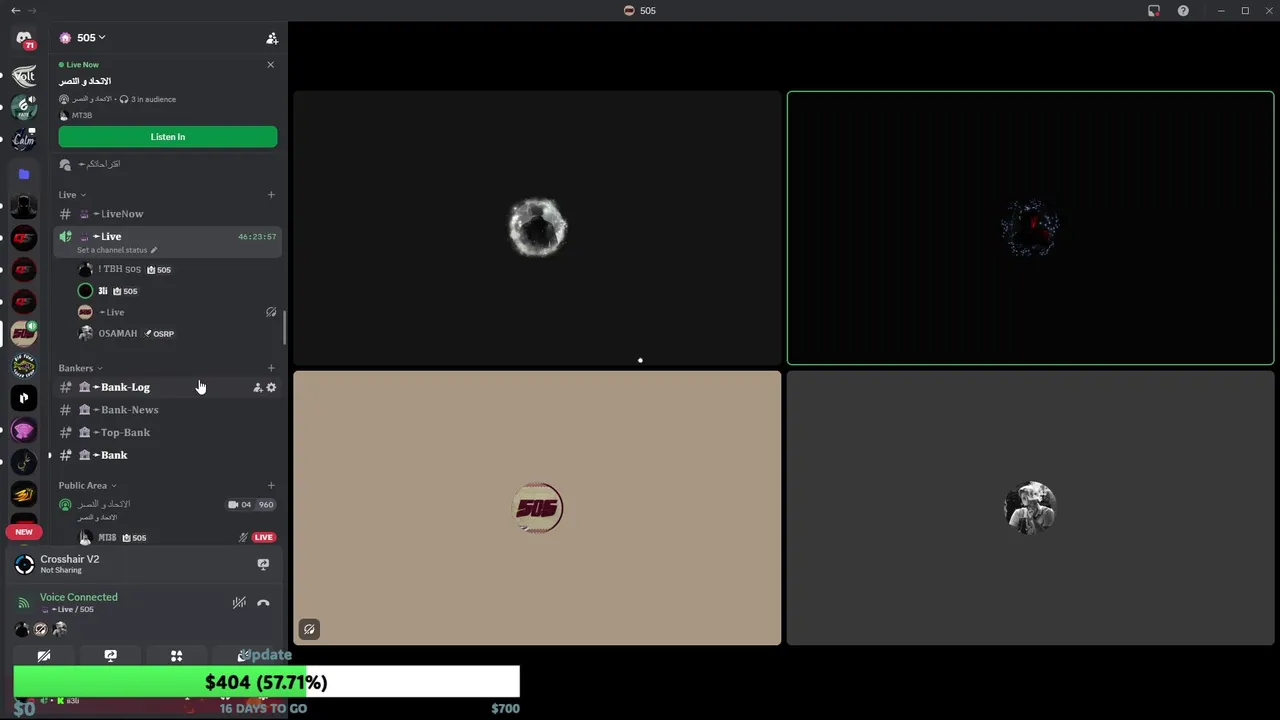Viewport: 1280px width, 720px height.
Task: Toggle camera on in voice panel
Action: (44, 656)
